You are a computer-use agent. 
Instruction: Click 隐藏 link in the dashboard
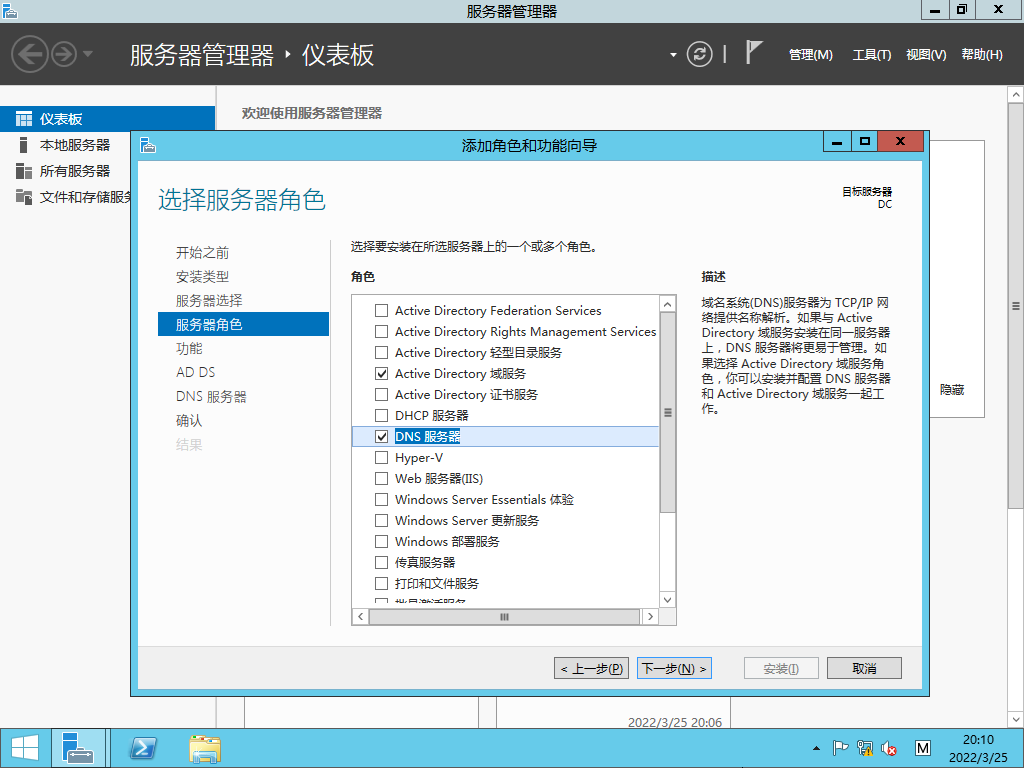click(952, 390)
